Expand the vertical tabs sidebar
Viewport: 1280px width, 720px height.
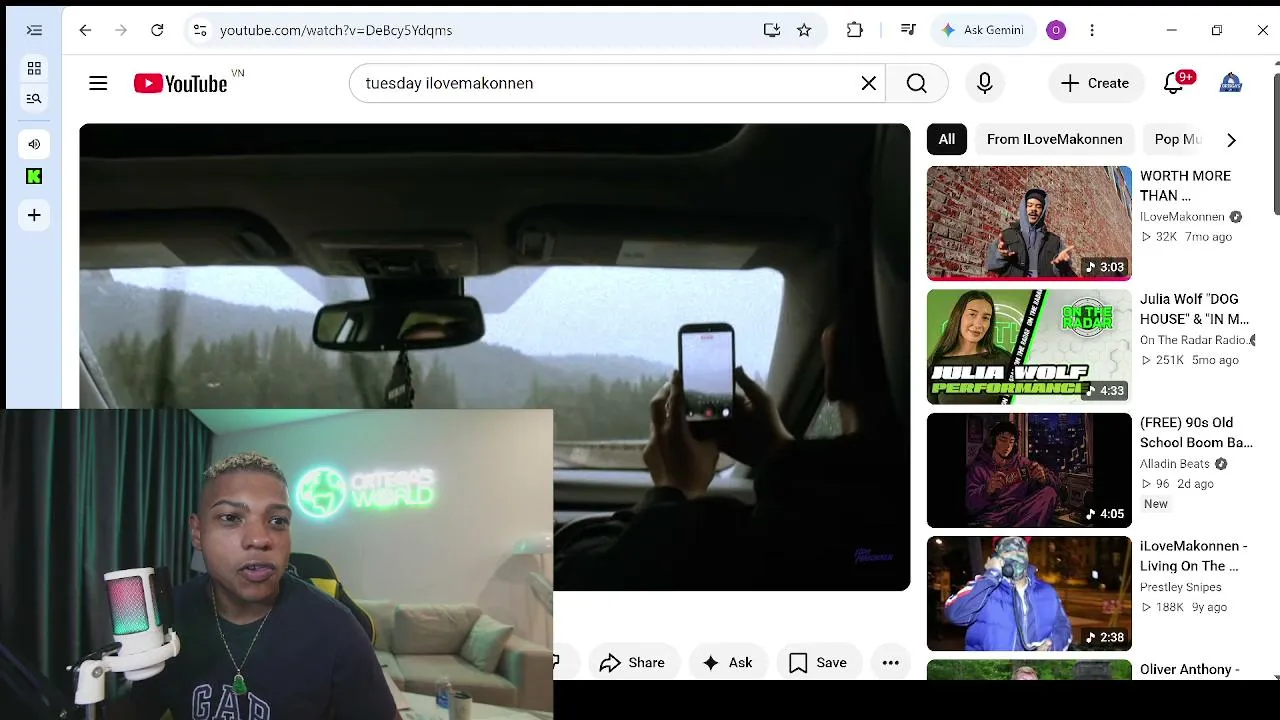34,30
